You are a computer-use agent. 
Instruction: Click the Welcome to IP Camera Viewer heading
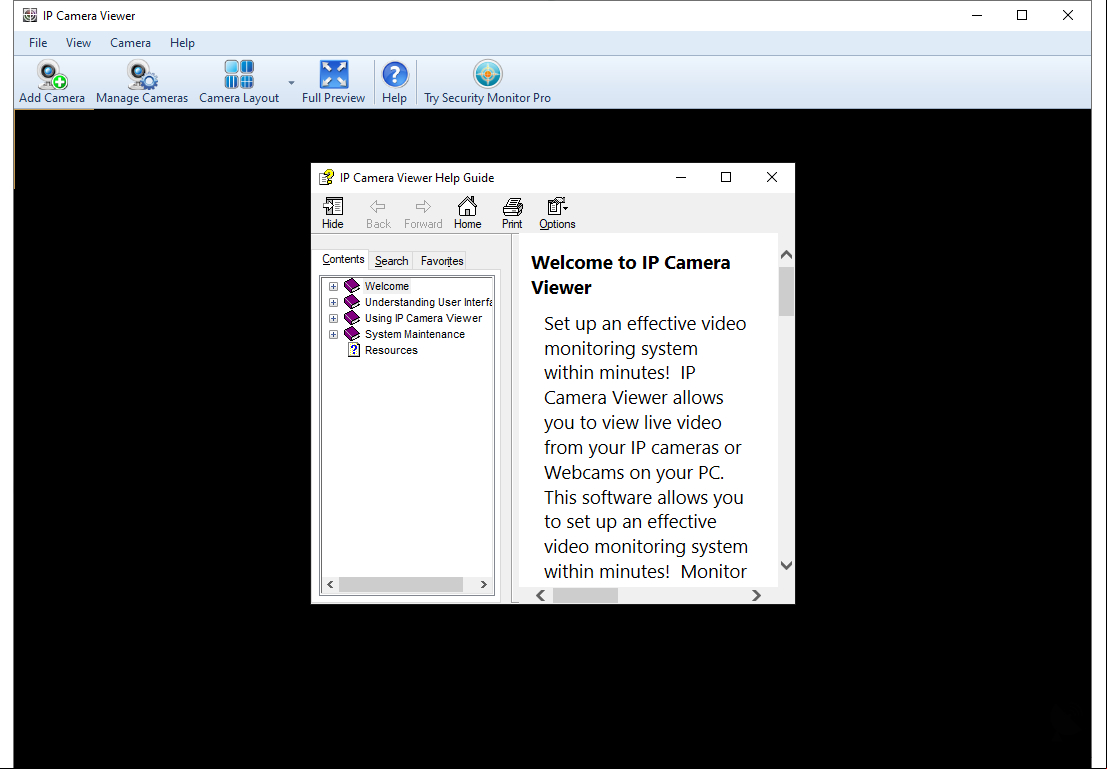pyautogui.click(x=630, y=275)
